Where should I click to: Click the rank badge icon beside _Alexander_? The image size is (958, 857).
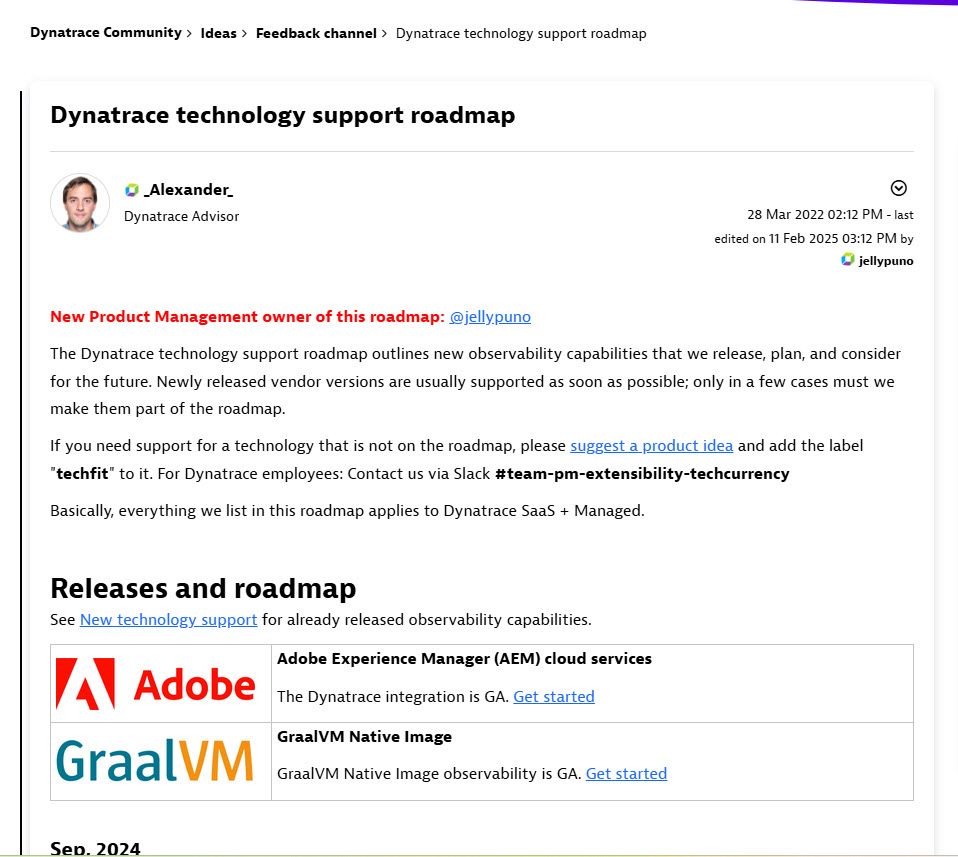tap(132, 190)
